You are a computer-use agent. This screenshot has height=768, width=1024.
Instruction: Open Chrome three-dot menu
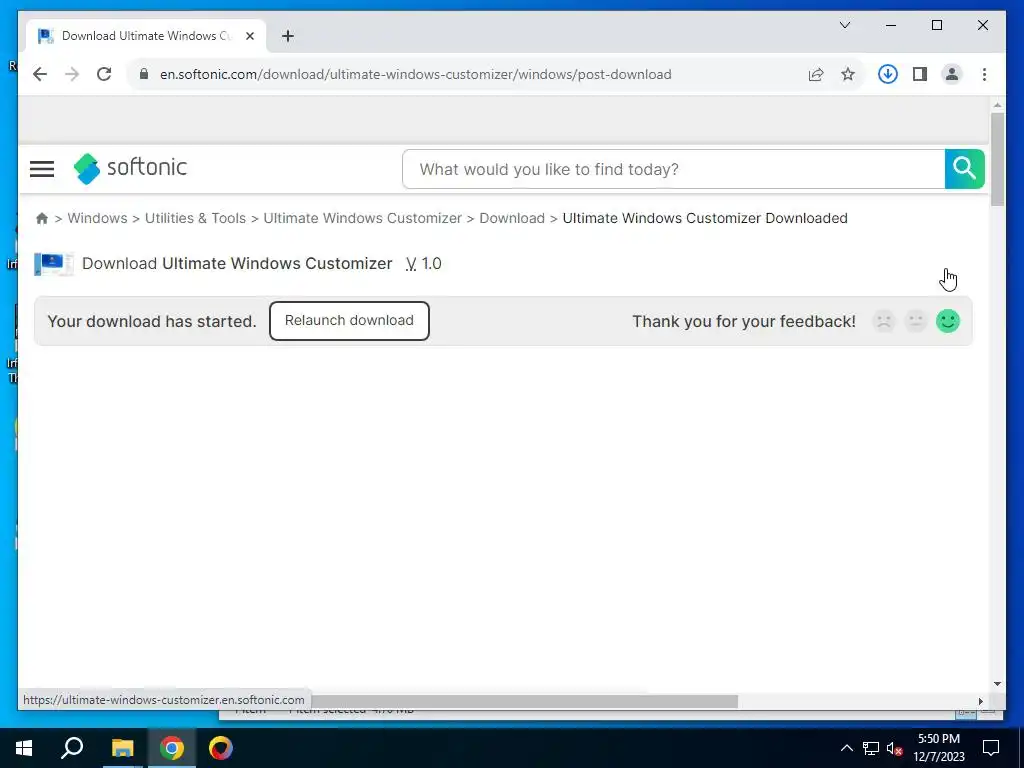[x=984, y=74]
